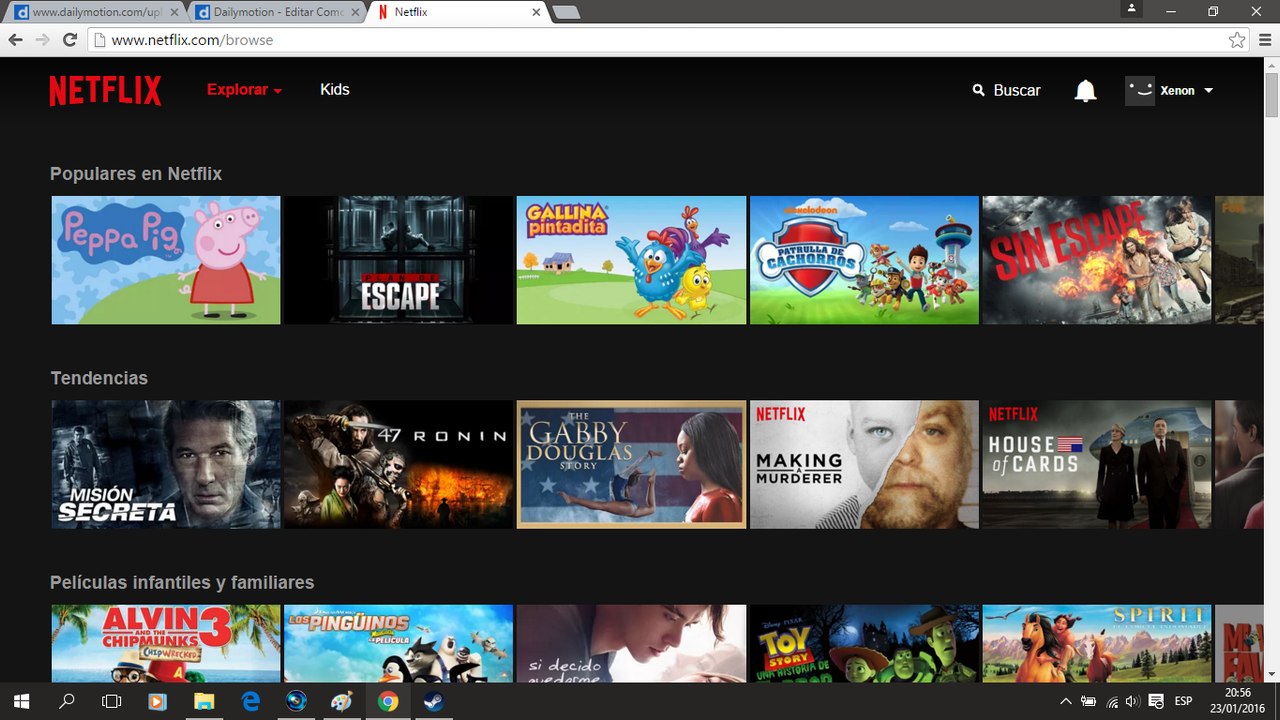This screenshot has width=1280, height=720.
Task: Click the Netflix logo
Action: (x=105, y=90)
